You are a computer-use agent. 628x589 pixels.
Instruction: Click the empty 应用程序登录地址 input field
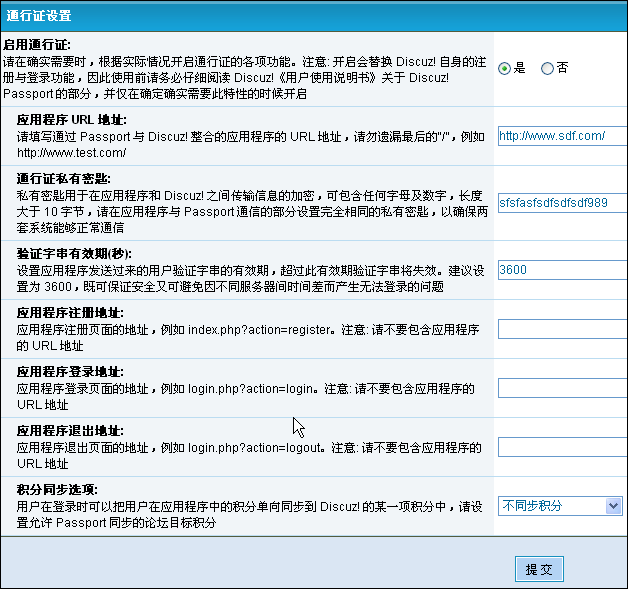(x=562, y=388)
